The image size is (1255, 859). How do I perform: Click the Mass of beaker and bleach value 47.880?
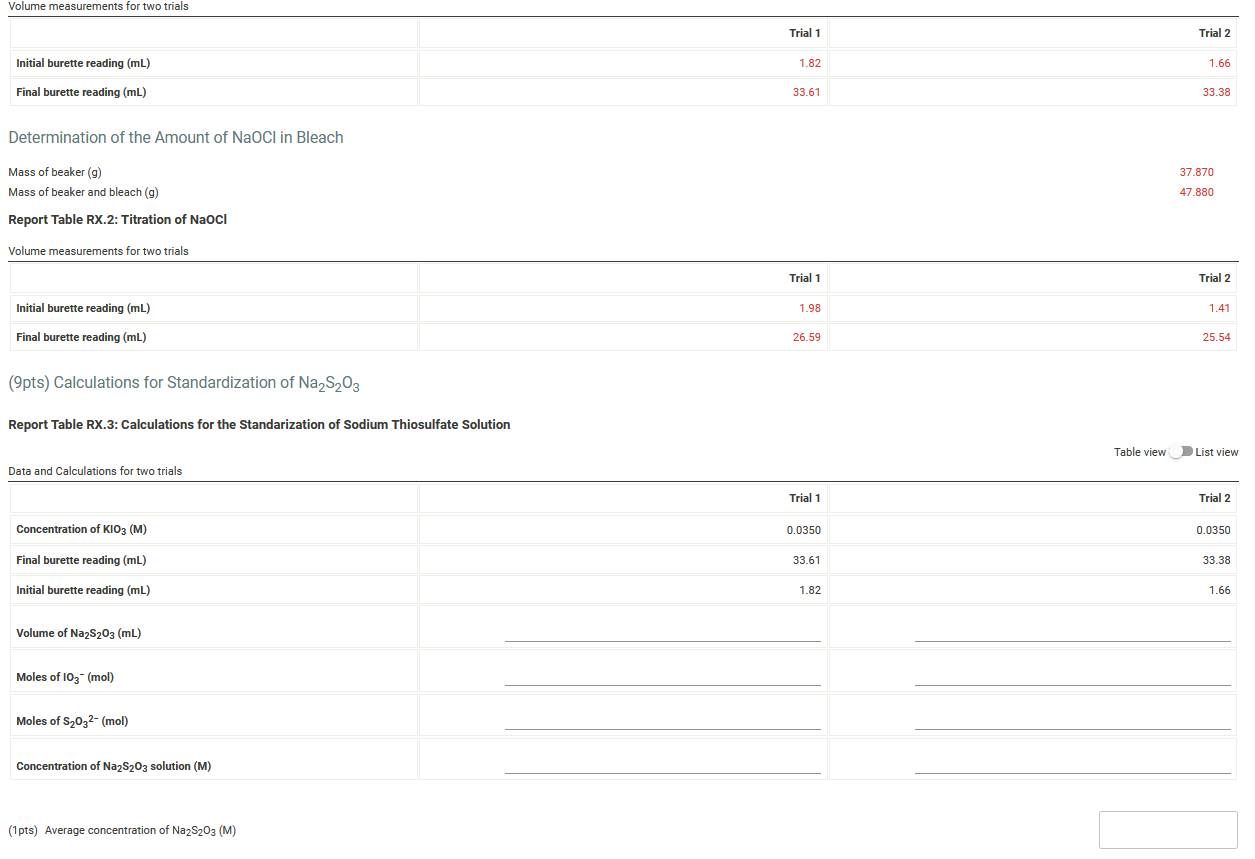1197,192
